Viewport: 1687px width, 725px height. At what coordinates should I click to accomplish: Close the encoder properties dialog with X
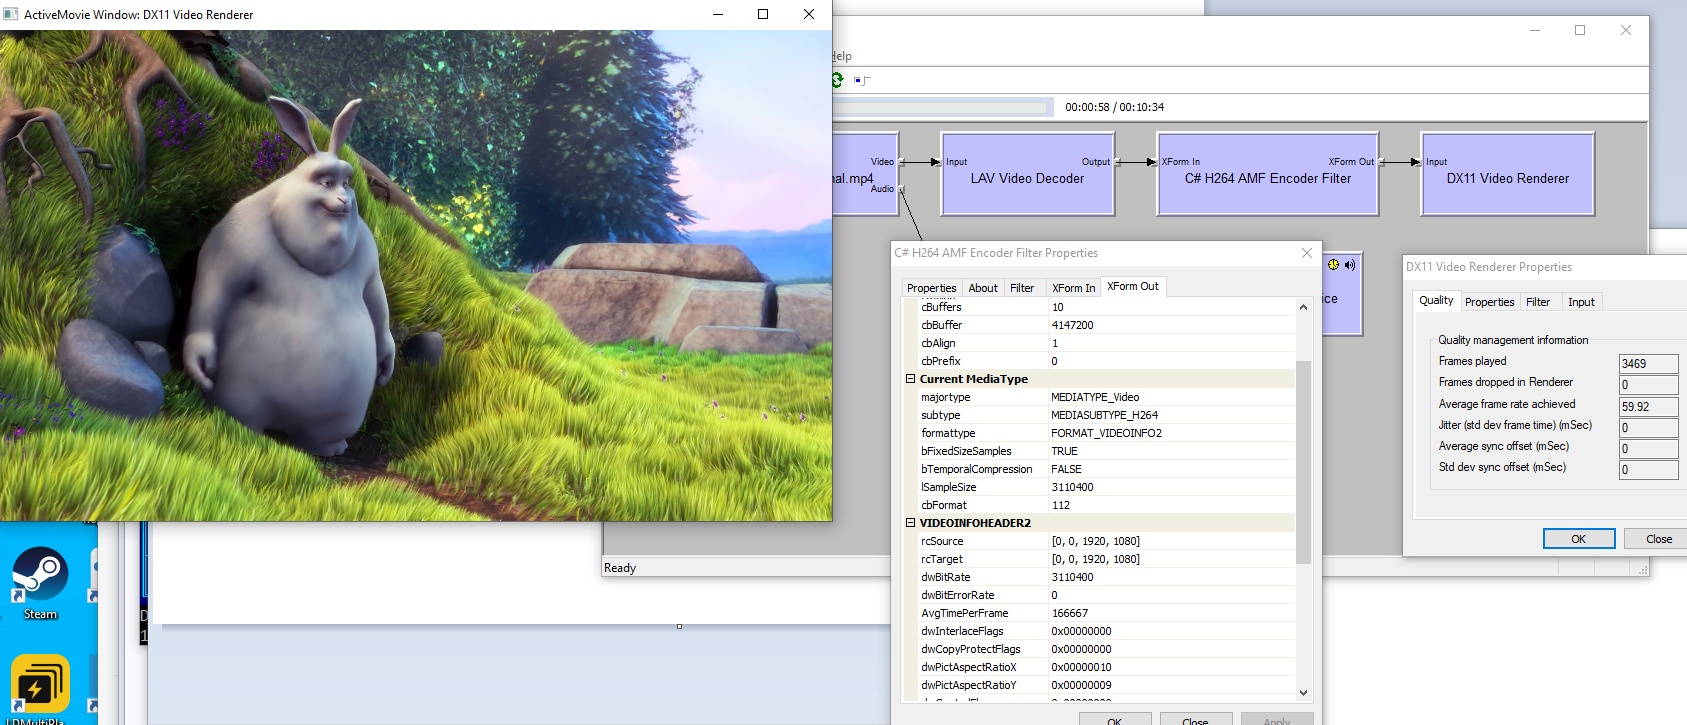click(x=1306, y=253)
